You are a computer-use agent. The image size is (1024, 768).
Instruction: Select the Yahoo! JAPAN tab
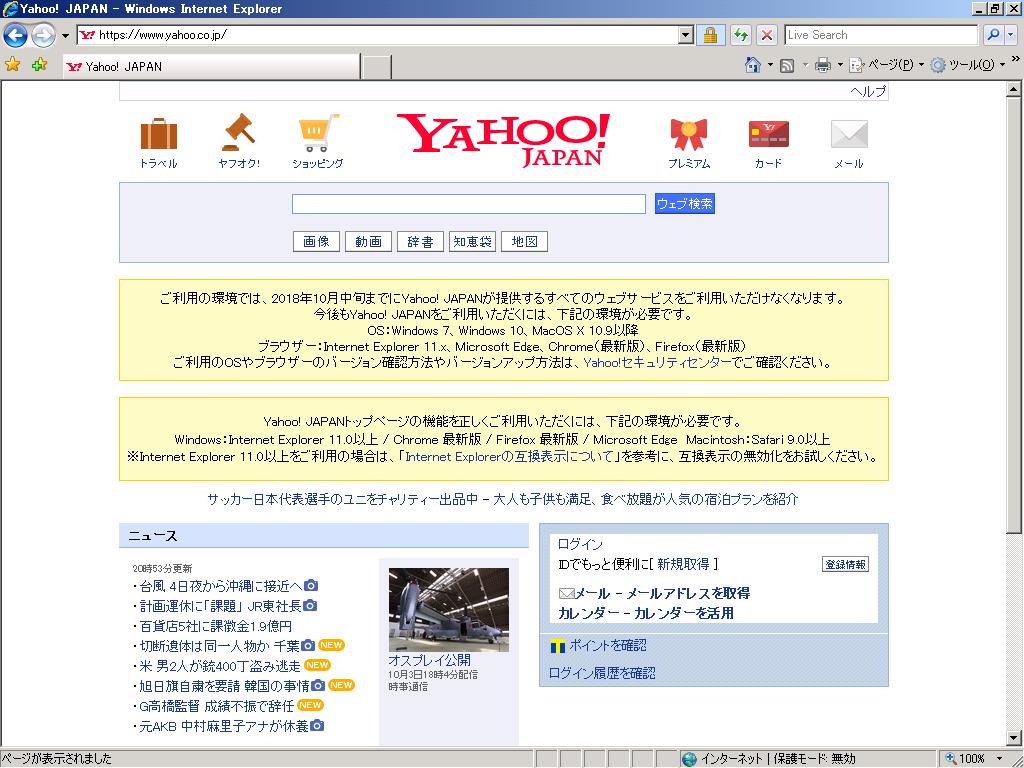(212, 66)
